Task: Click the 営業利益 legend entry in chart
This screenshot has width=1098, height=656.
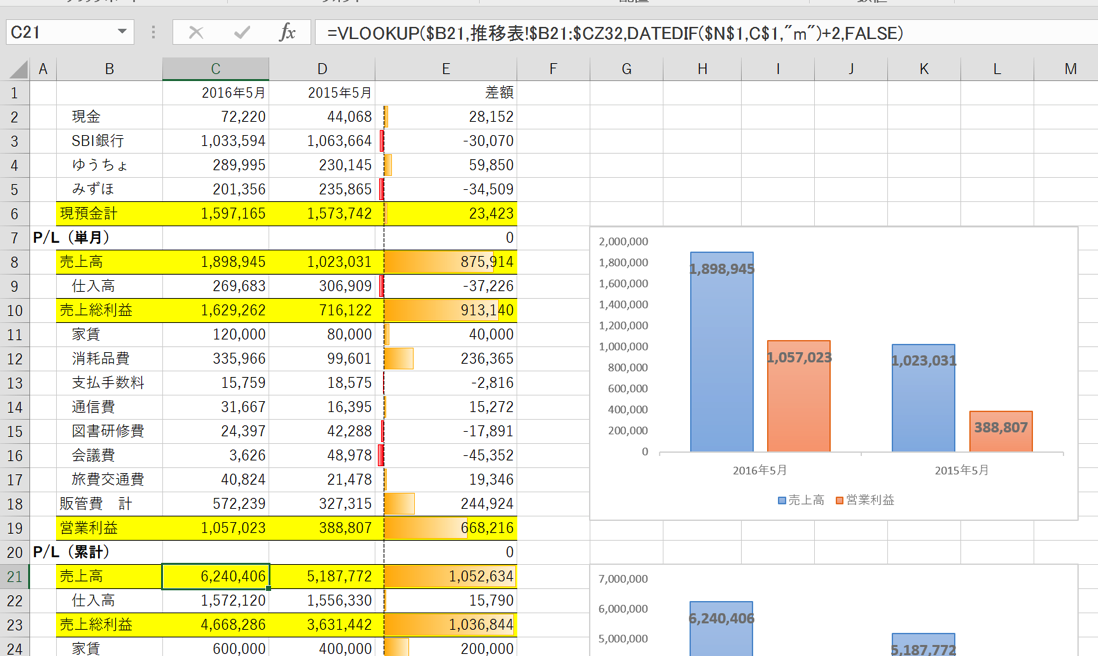Action: pos(865,500)
